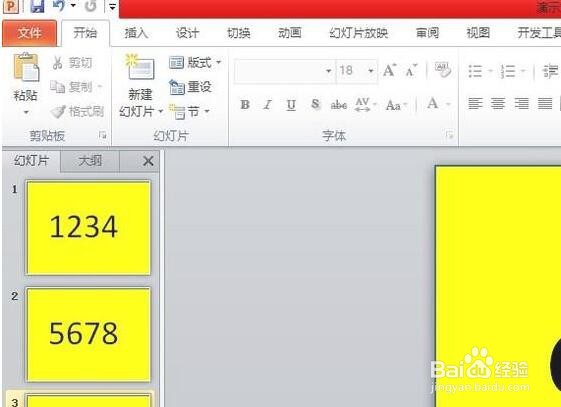Screen dimensions: 561x407
Task: Click the Change Case Aa icon
Action: [x=393, y=105]
